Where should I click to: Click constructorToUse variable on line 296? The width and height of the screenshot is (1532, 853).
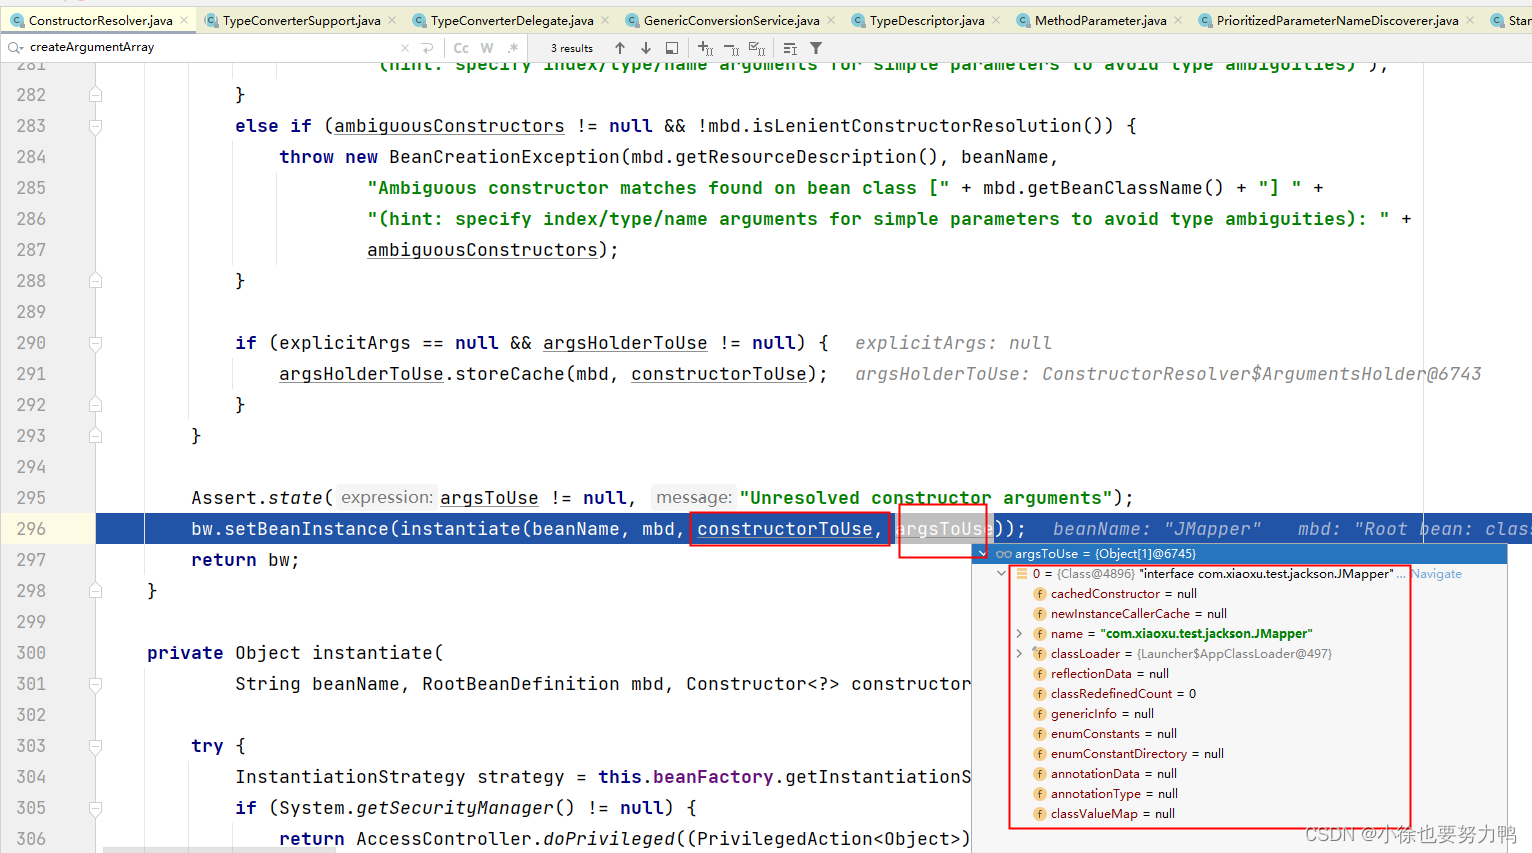[x=785, y=529]
